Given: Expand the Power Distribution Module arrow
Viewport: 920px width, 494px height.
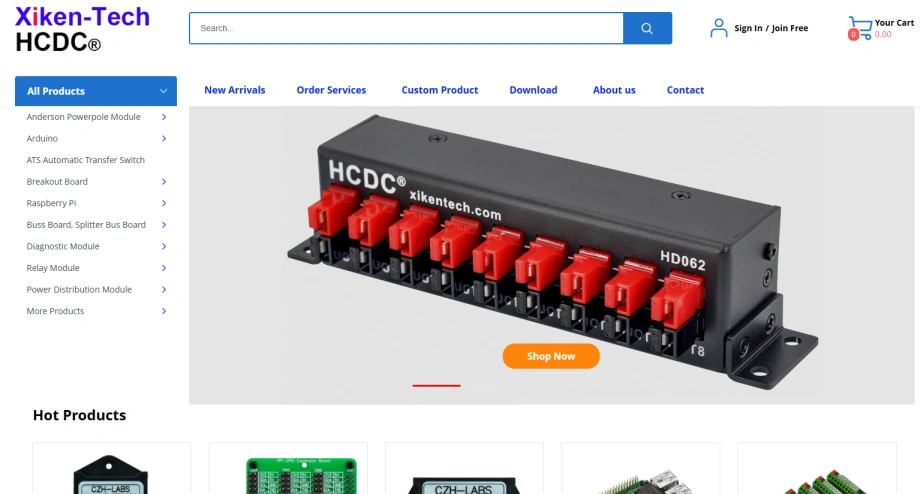Looking at the screenshot, I should (x=164, y=289).
